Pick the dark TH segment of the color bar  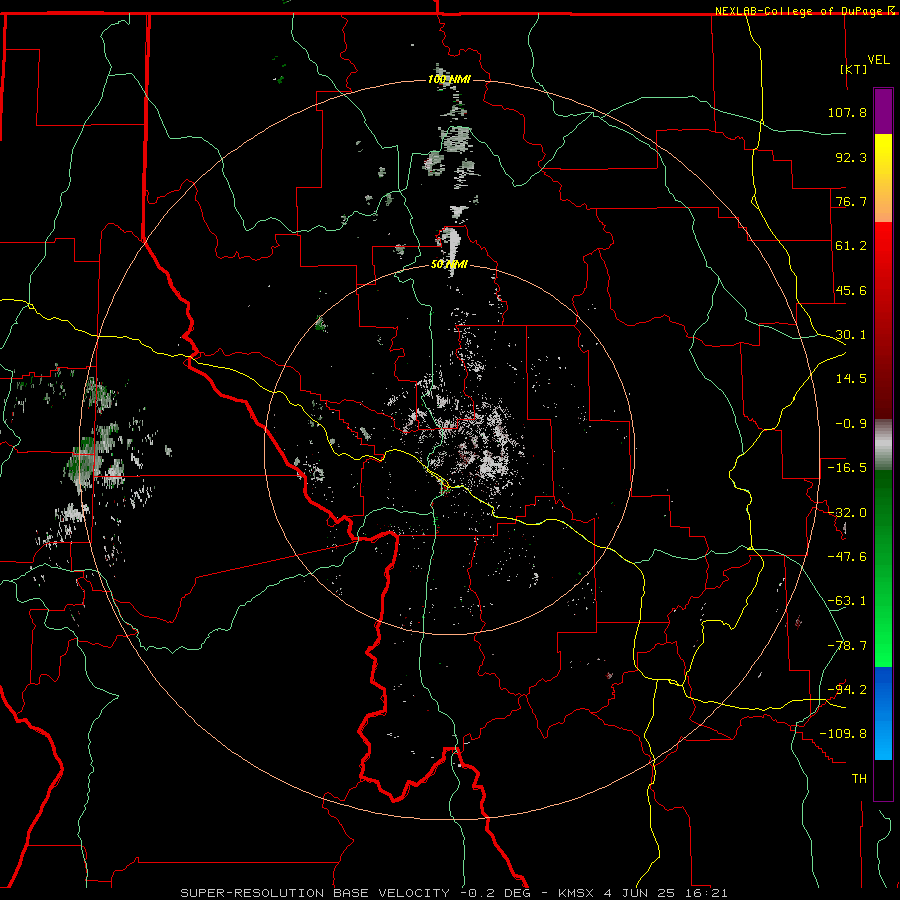click(x=883, y=779)
